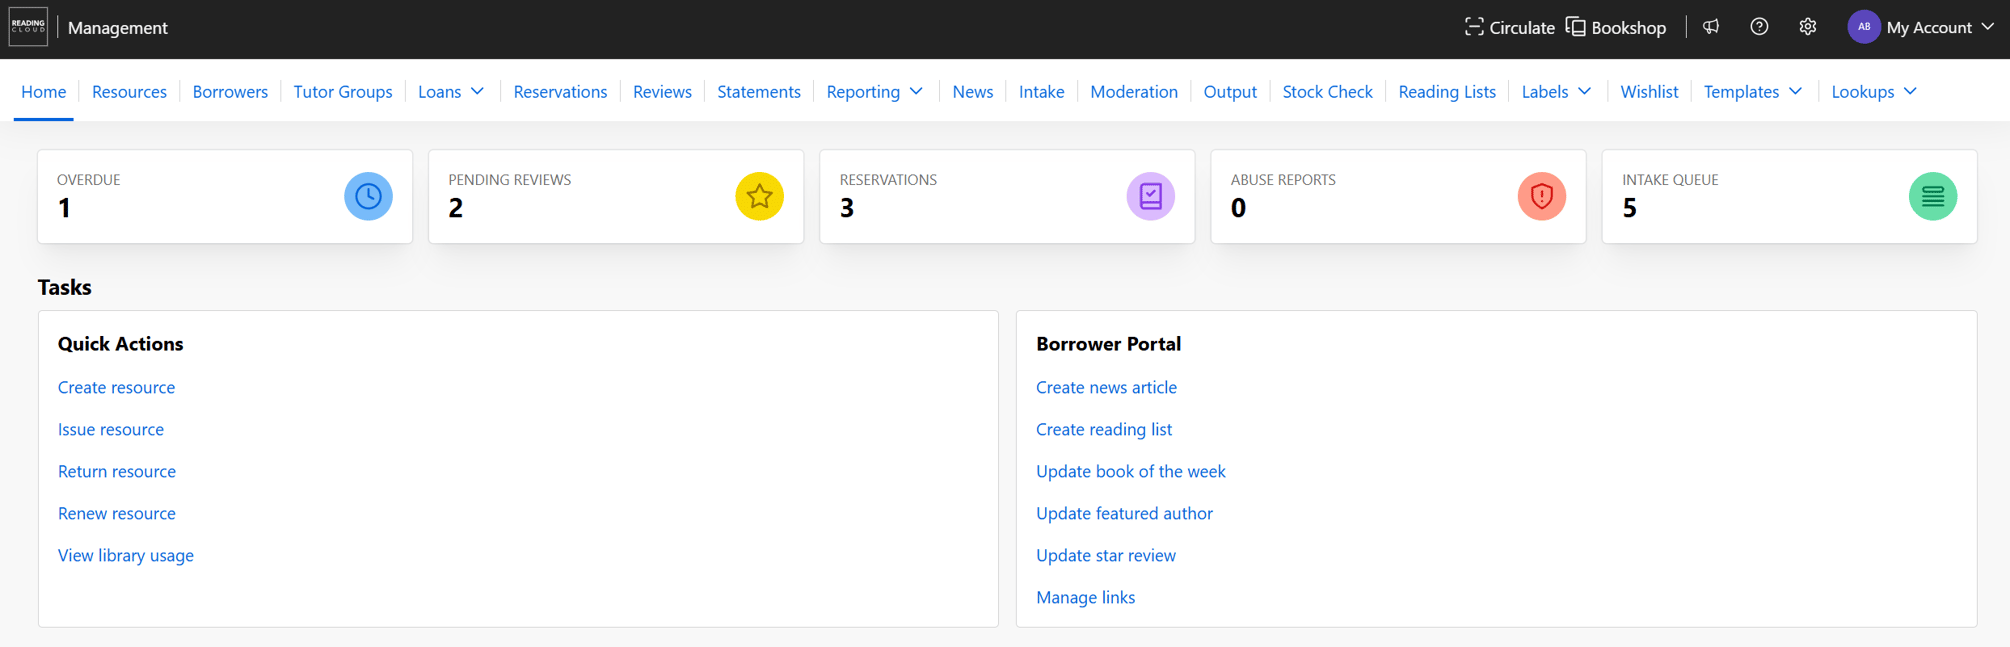The image size is (2010, 647).
Task: Click the AB account avatar
Action: point(1864,27)
